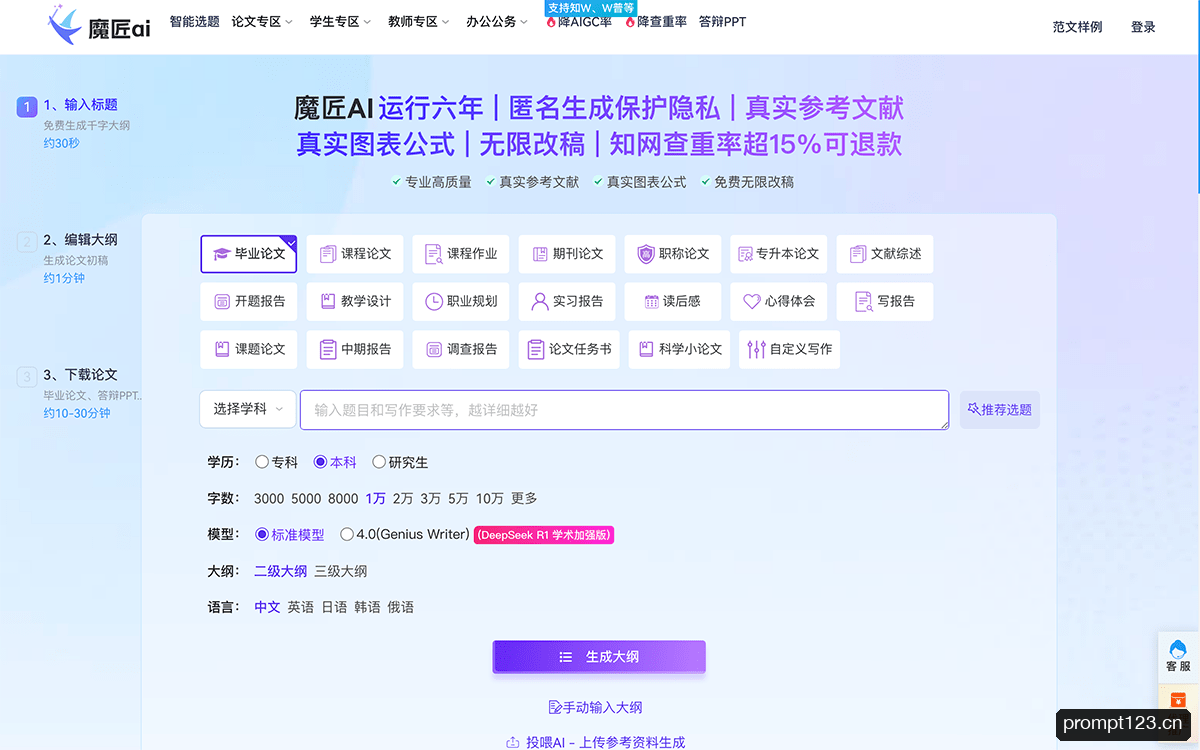Open 投喂AI 上传参考资料生成 link
This screenshot has height=750, width=1200.
click(596, 742)
